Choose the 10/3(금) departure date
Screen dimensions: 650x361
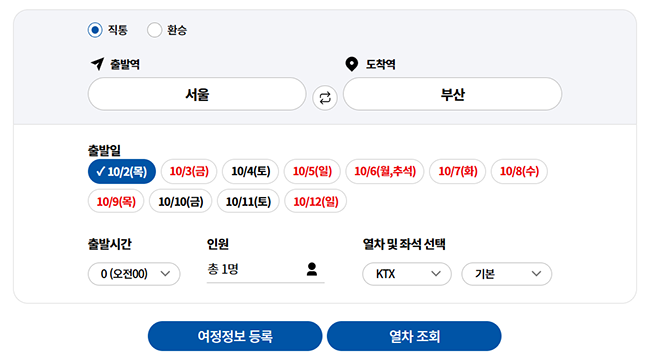189,171
